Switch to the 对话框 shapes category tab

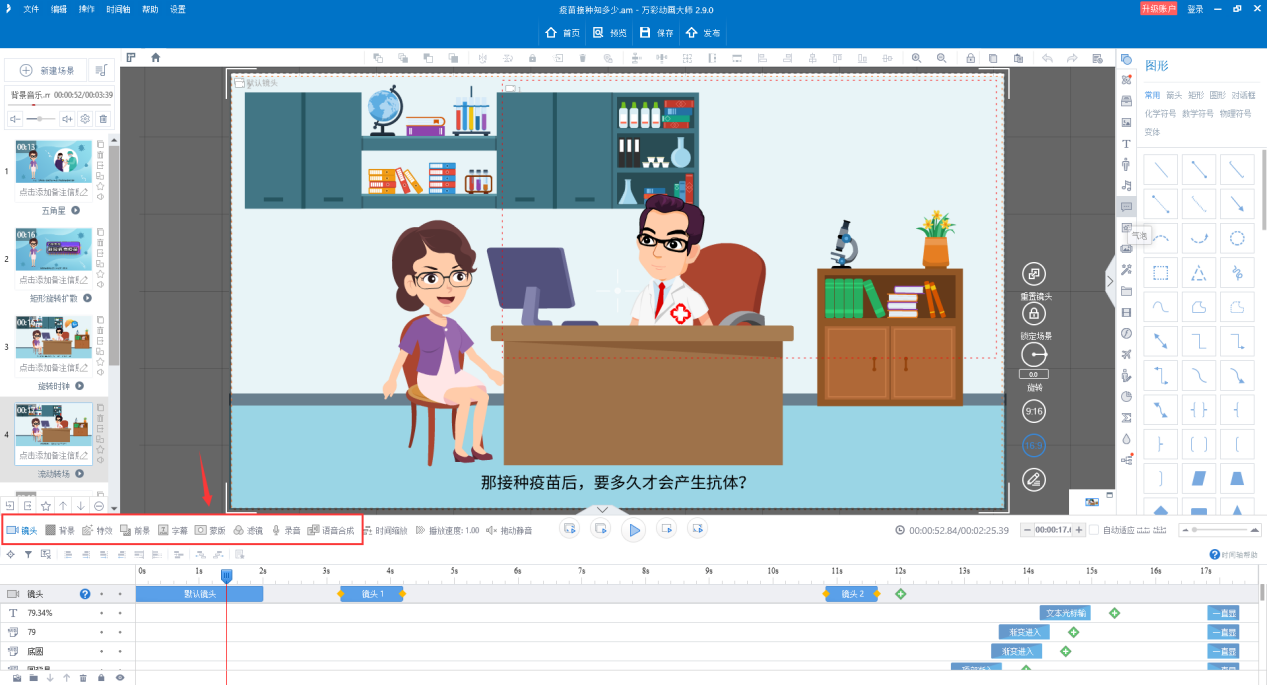coord(1244,95)
